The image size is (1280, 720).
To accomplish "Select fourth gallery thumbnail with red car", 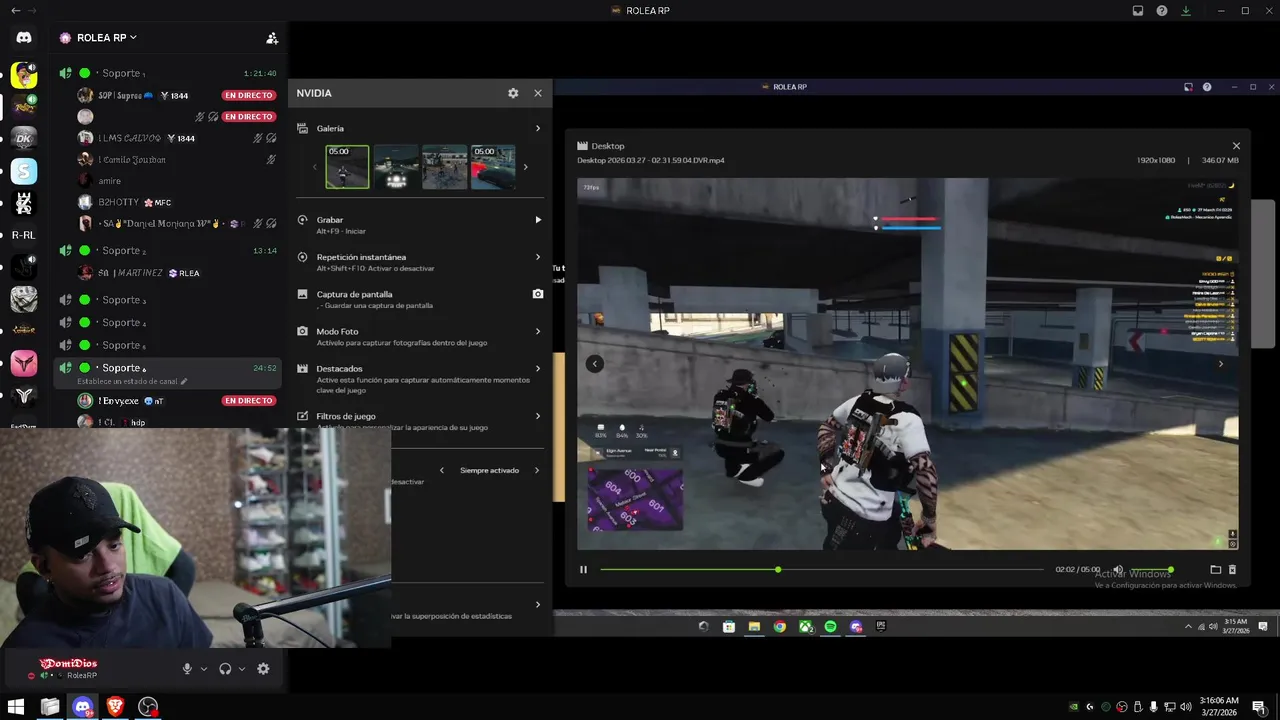I will [493, 167].
